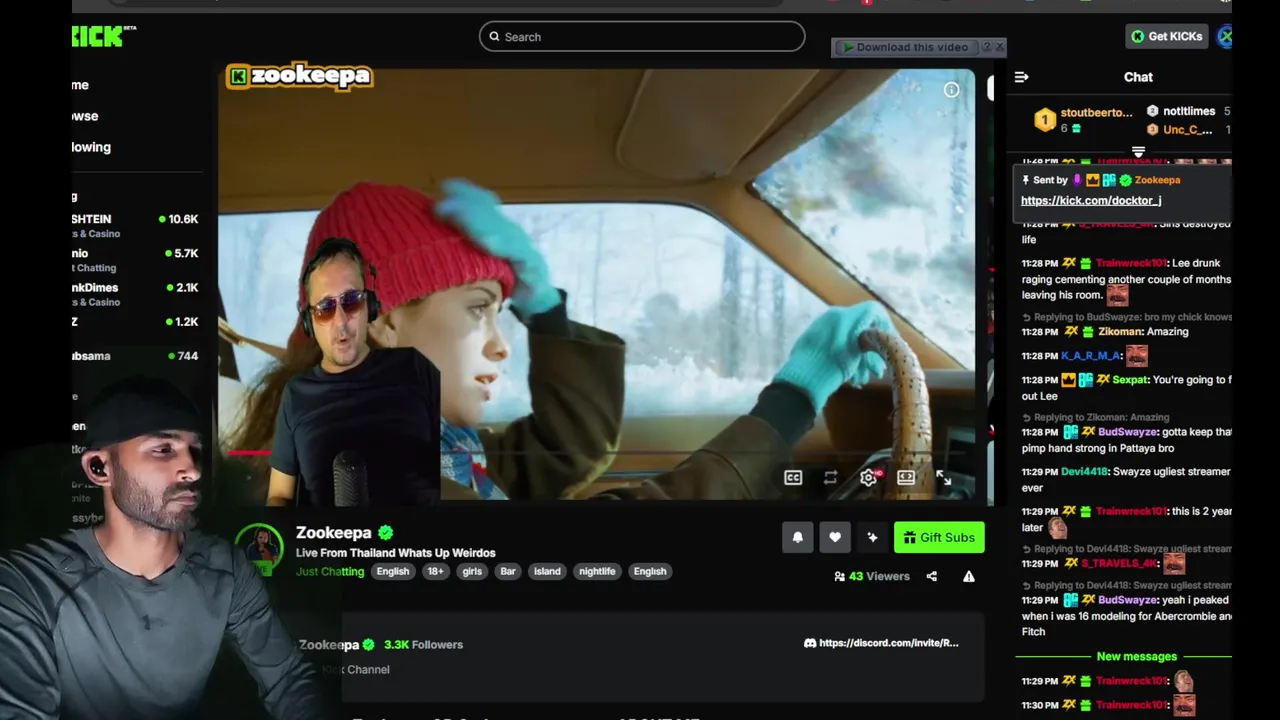The height and width of the screenshot is (720, 1280).
Task: Click K_A_R_M_A username in chat
Action: (x=1091, y=356)
